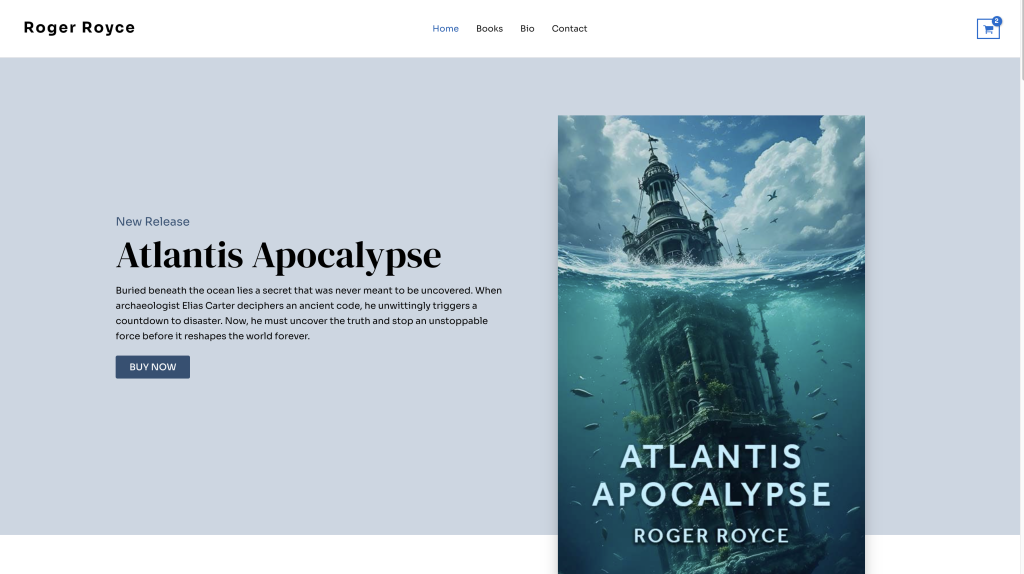Click the page's vertical scrollbar
Viewport: 1024px width, 574px height.
[x=1019, y=200]
